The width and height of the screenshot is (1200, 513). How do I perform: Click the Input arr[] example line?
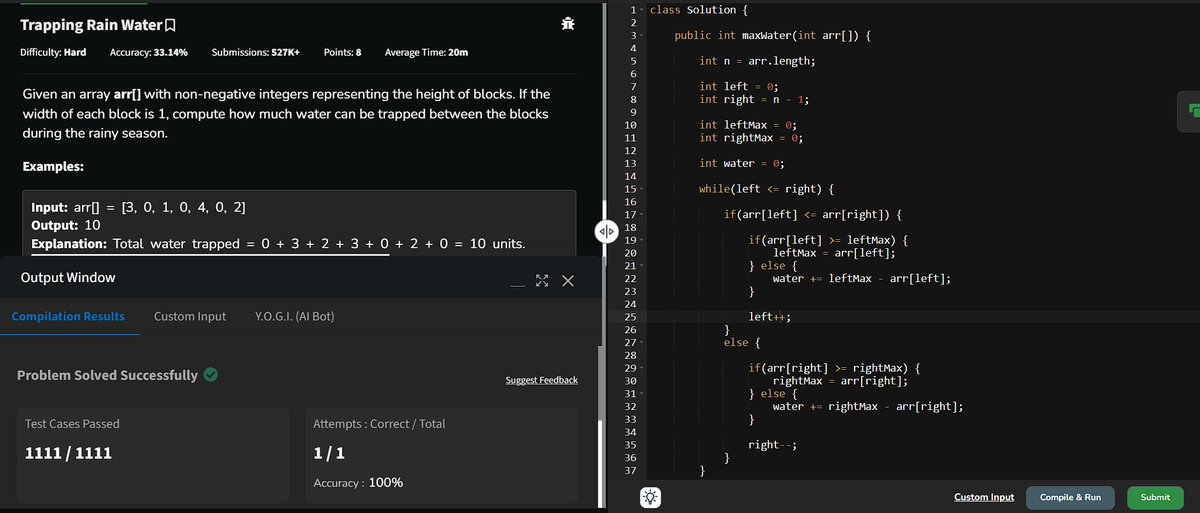pos(140,207)
